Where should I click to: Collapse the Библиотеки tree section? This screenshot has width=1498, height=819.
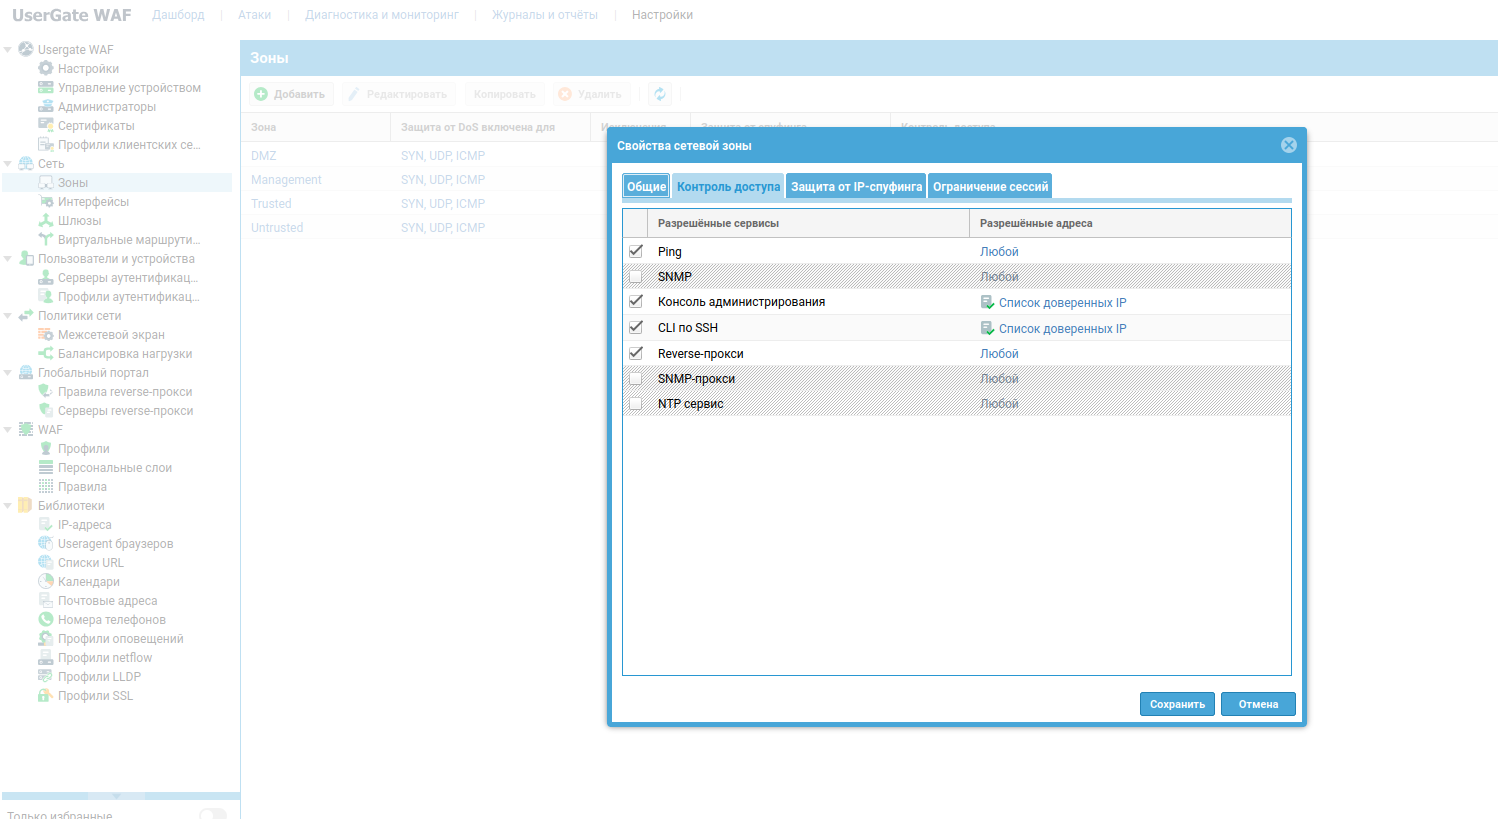click(x=8, y=506)
